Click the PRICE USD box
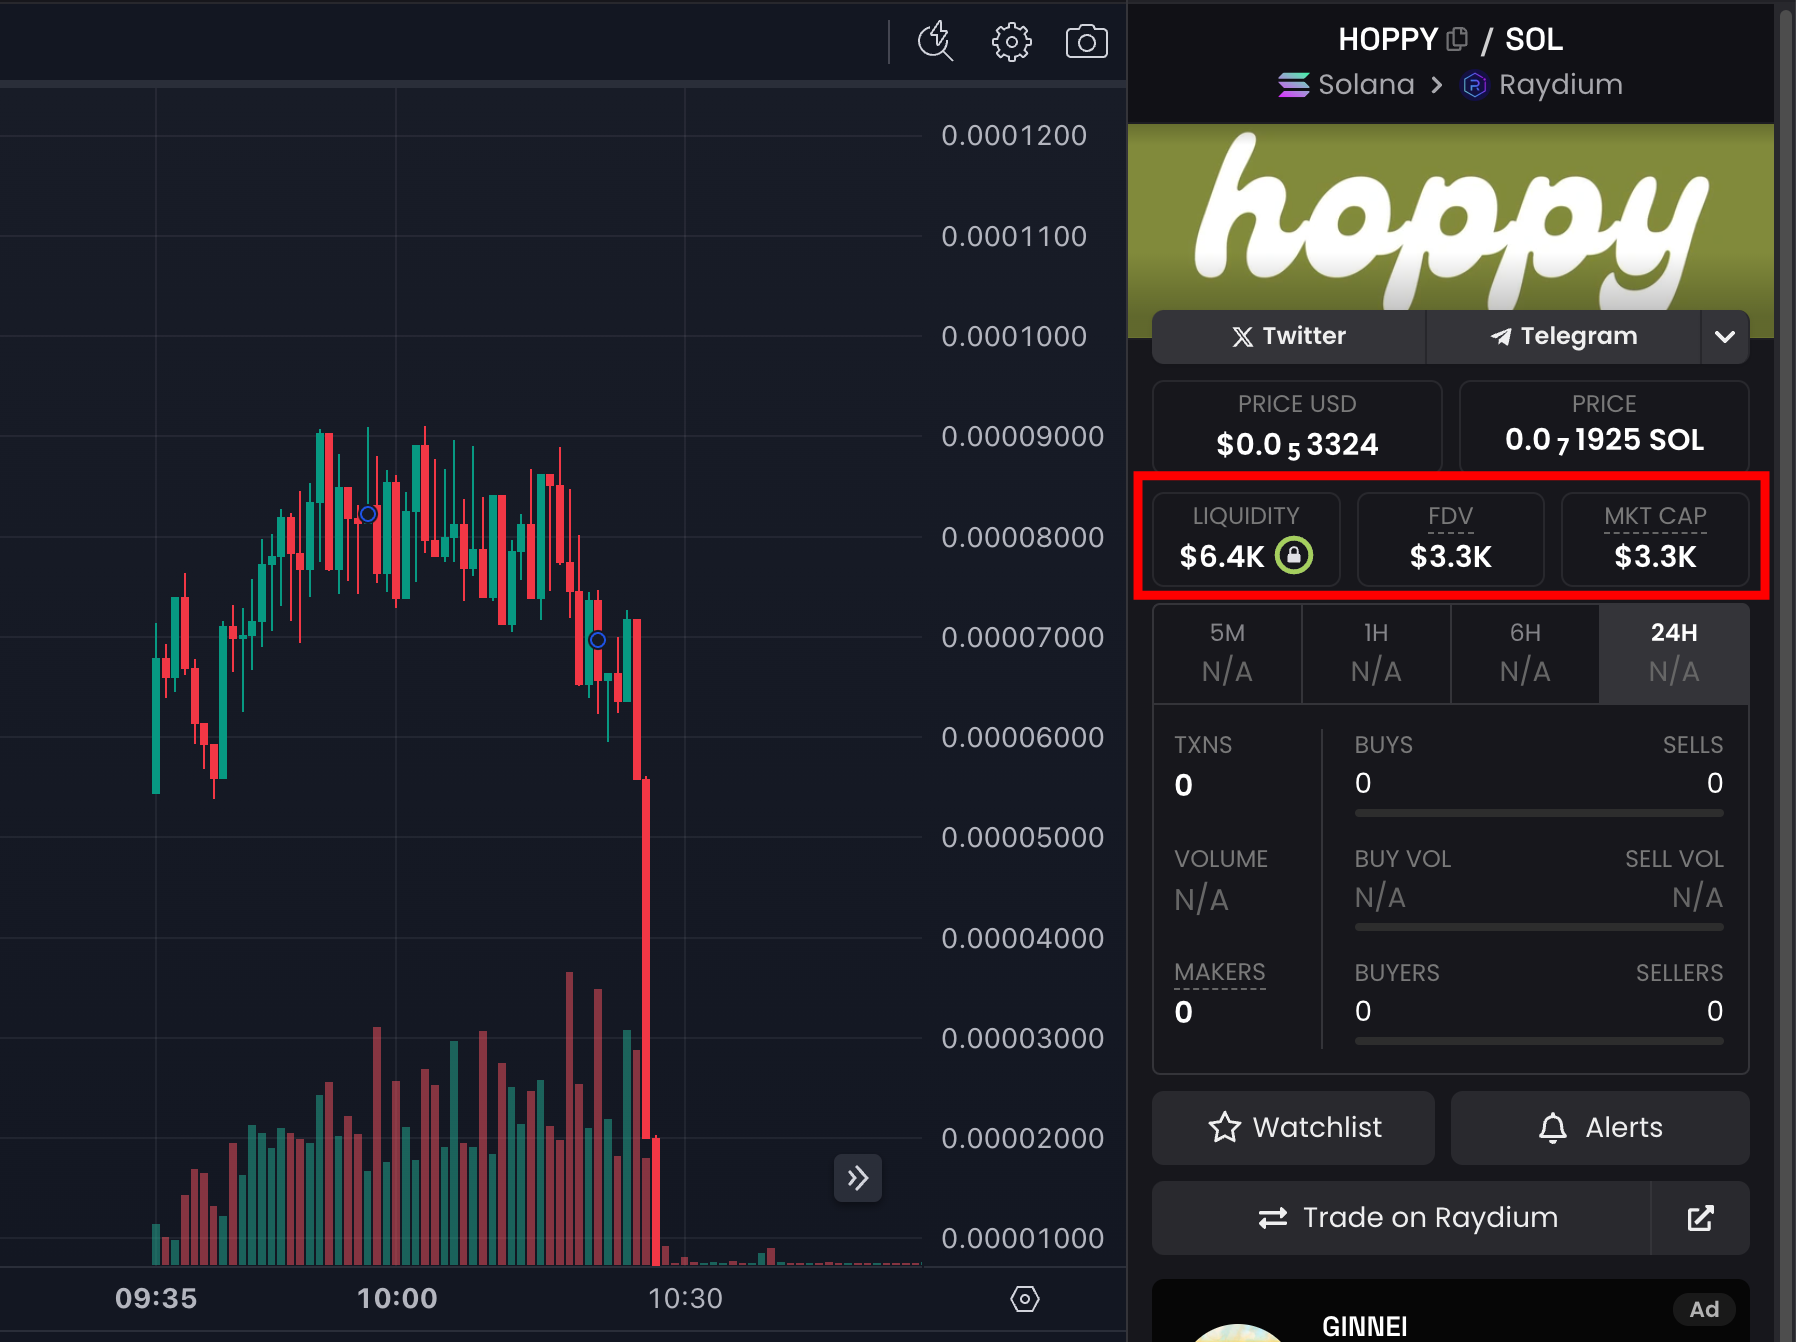Viewport: 1796px width, 1342px height. (1297, 426)
